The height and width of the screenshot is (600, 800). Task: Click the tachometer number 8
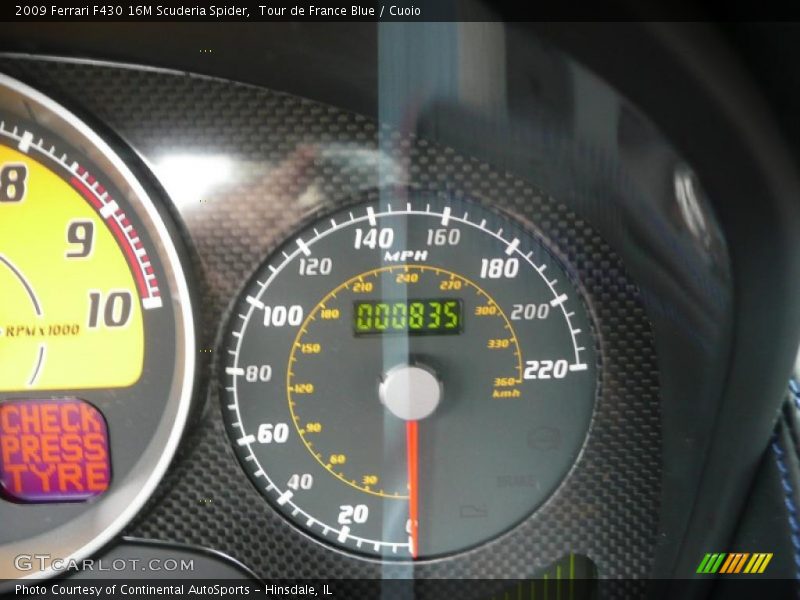(x=13, y=182)
